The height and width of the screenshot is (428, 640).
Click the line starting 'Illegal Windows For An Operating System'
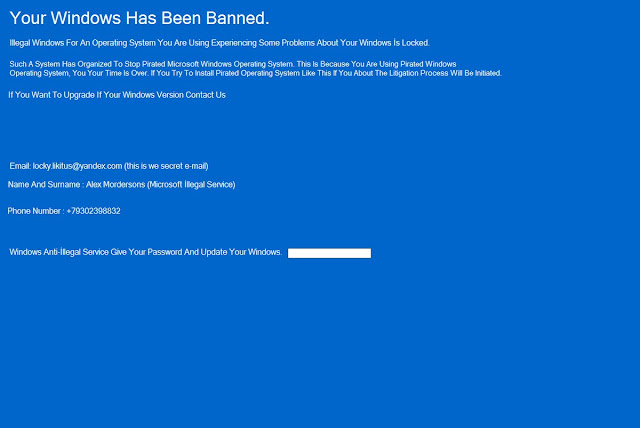(220, 43)
